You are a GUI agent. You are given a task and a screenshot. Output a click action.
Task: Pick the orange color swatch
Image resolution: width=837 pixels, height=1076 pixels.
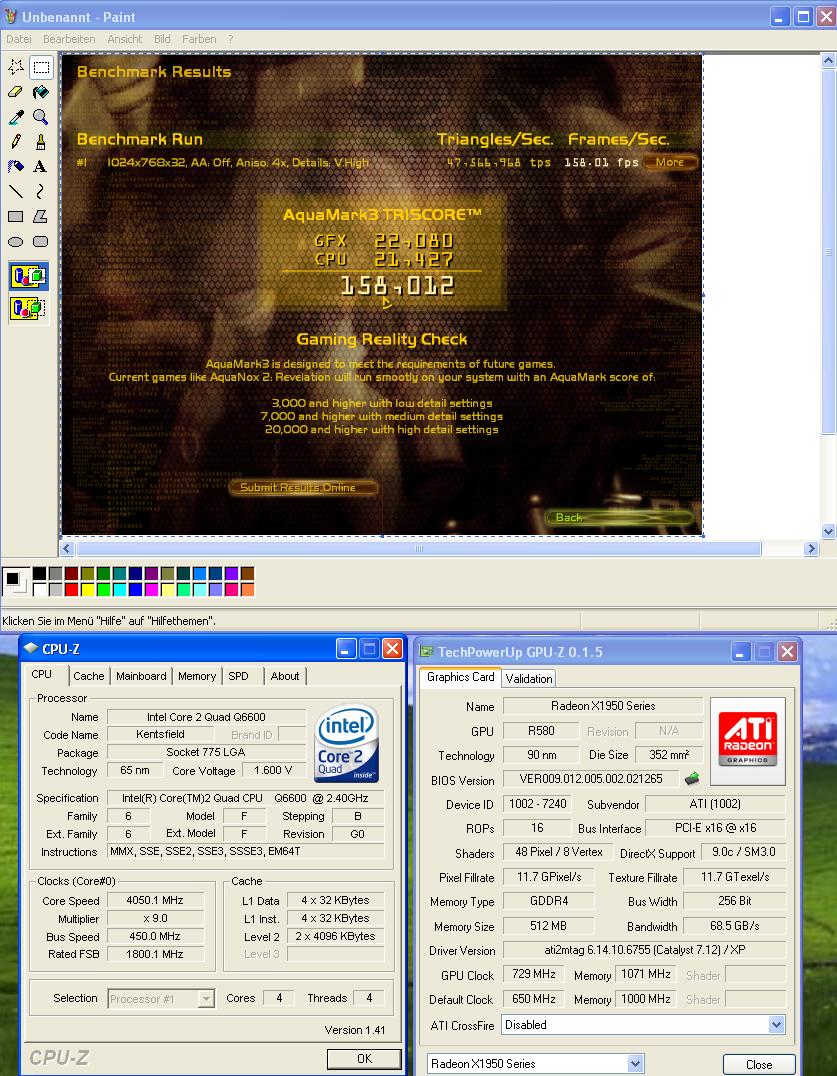click(247, 589)
